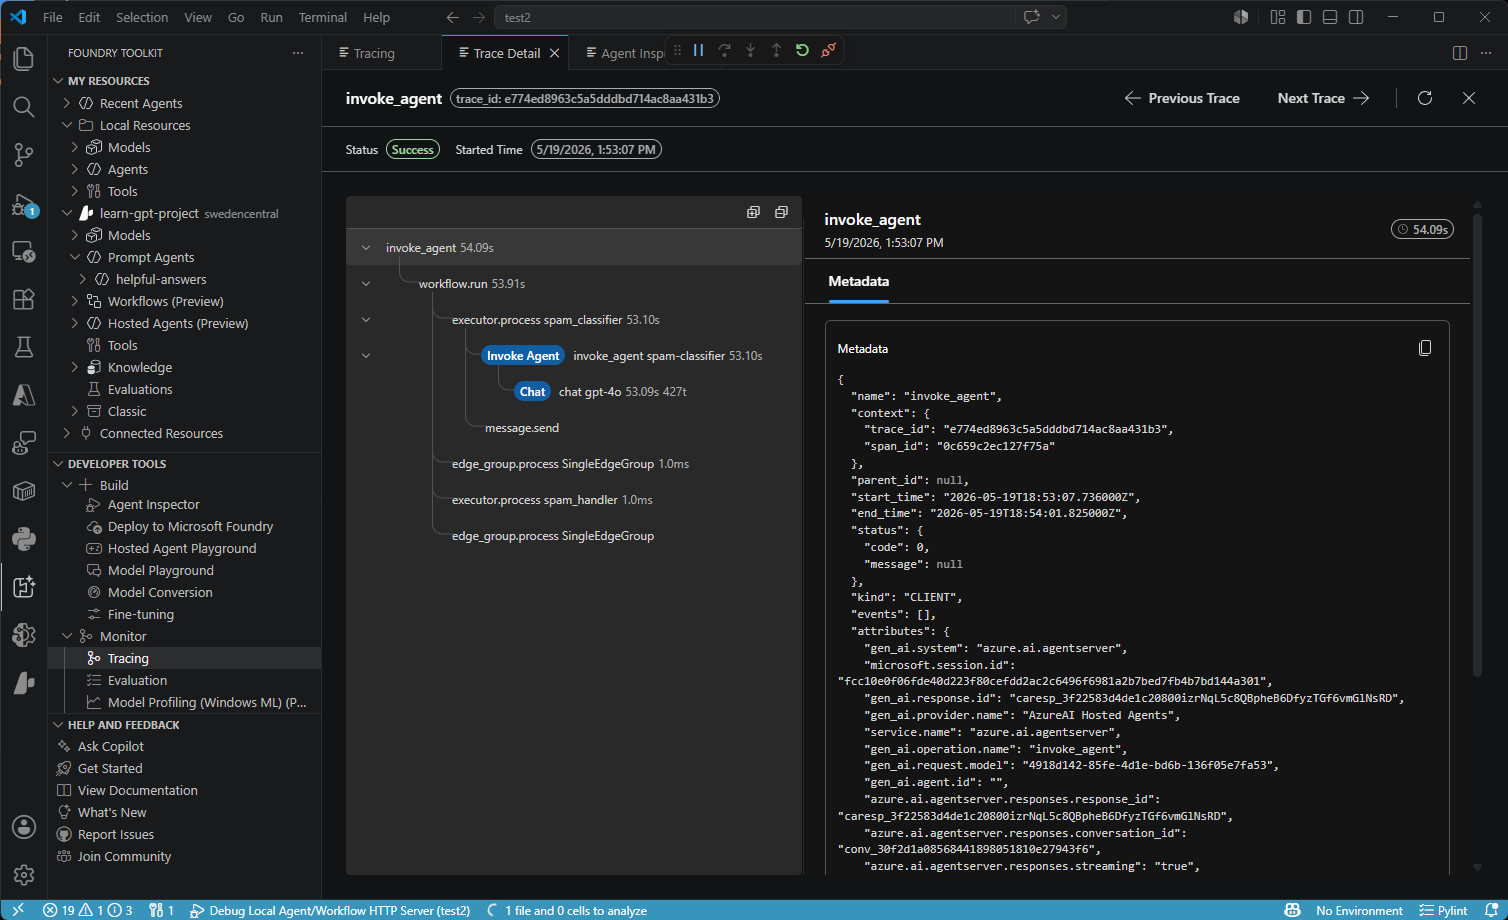The width and height of the screenshot is (1508, 920).
Task: Open the Accounts icon in activity bar
Action: pos(24,827)
